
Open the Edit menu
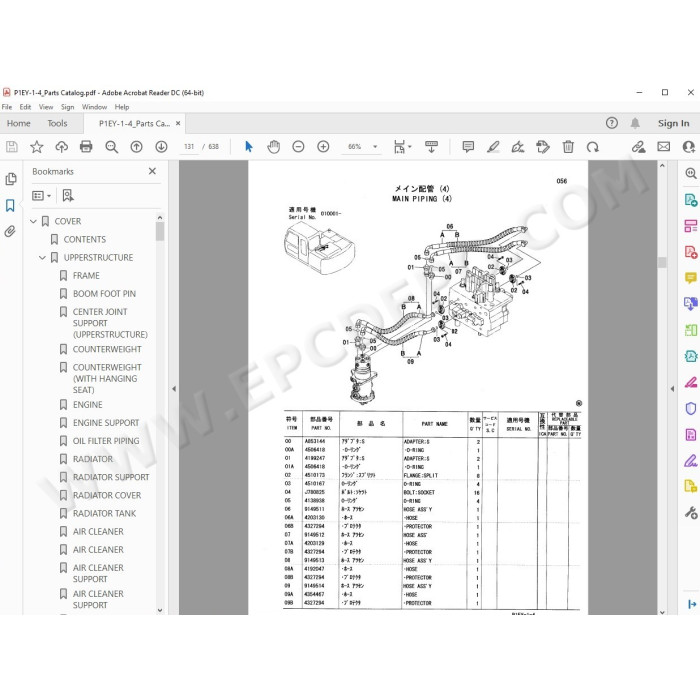(x=25, y=107)
